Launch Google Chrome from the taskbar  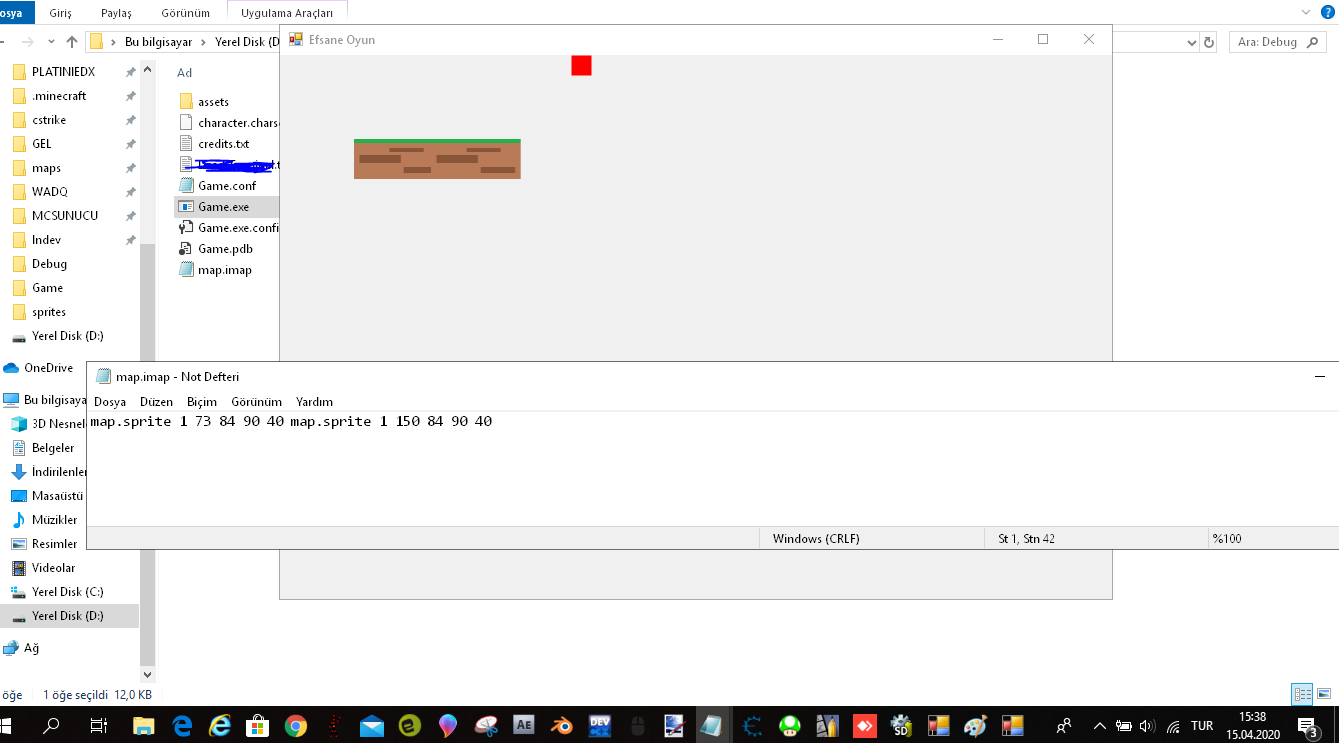coord(296,726)
